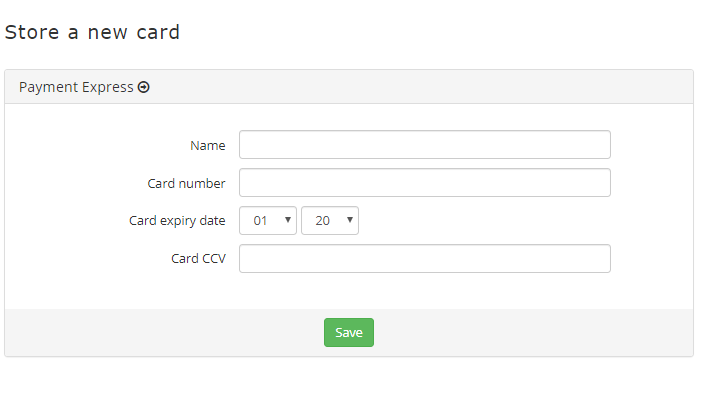Save the new card details
This screenshot has width=715, height=395.
(349, 333)
